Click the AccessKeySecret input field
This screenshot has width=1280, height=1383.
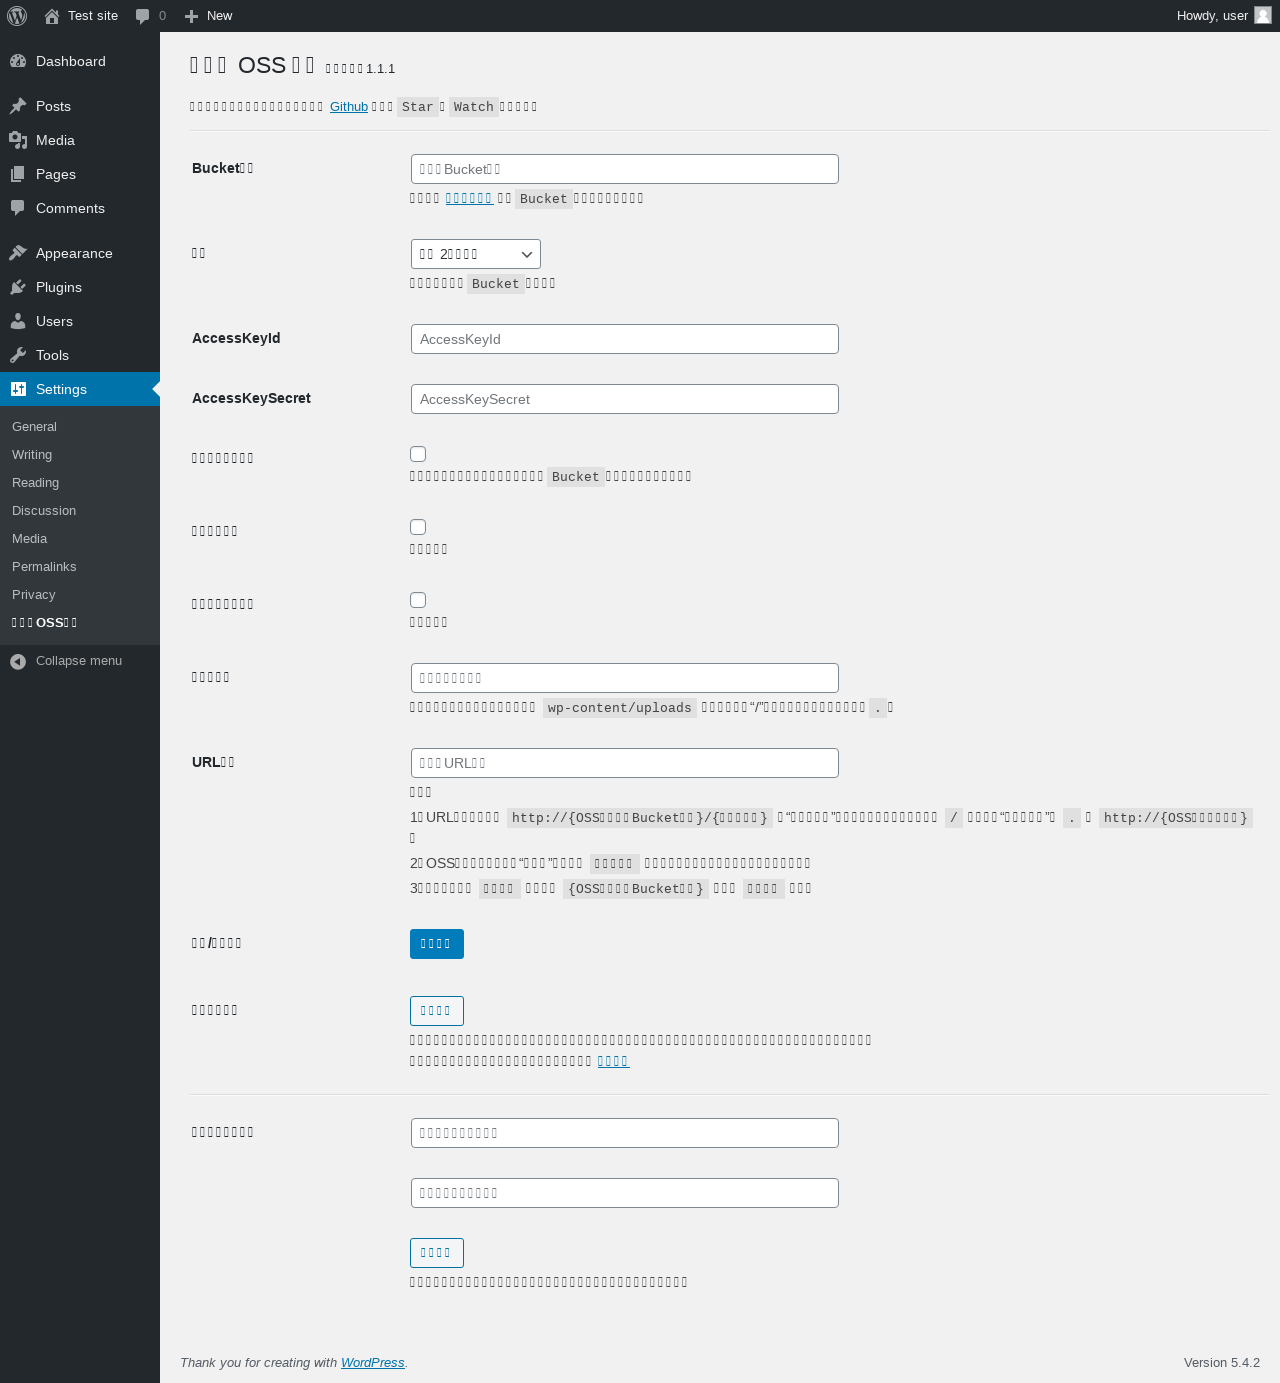coord(625,399)
